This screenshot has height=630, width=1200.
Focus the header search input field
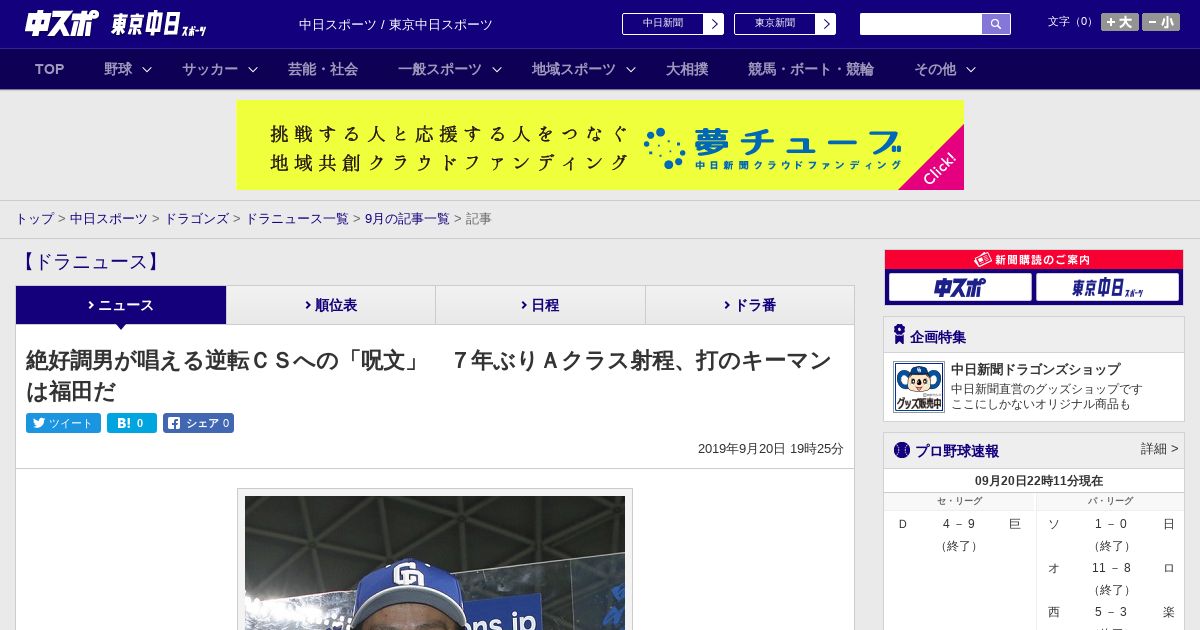921,24
